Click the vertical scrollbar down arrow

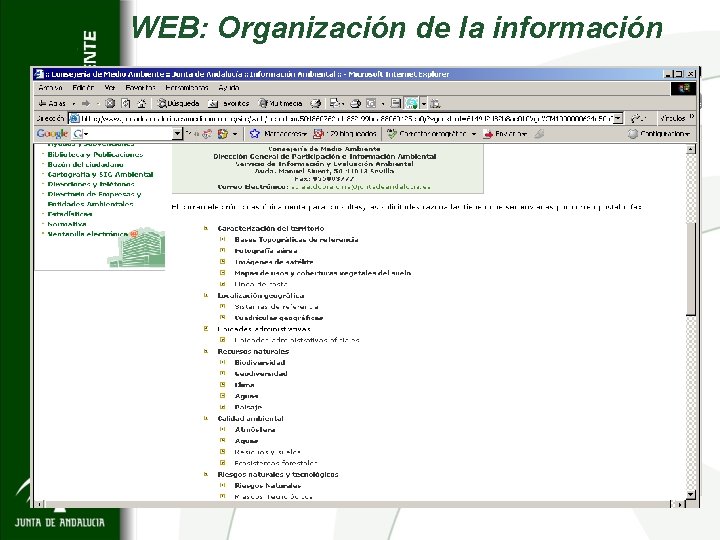coord(691,495)
